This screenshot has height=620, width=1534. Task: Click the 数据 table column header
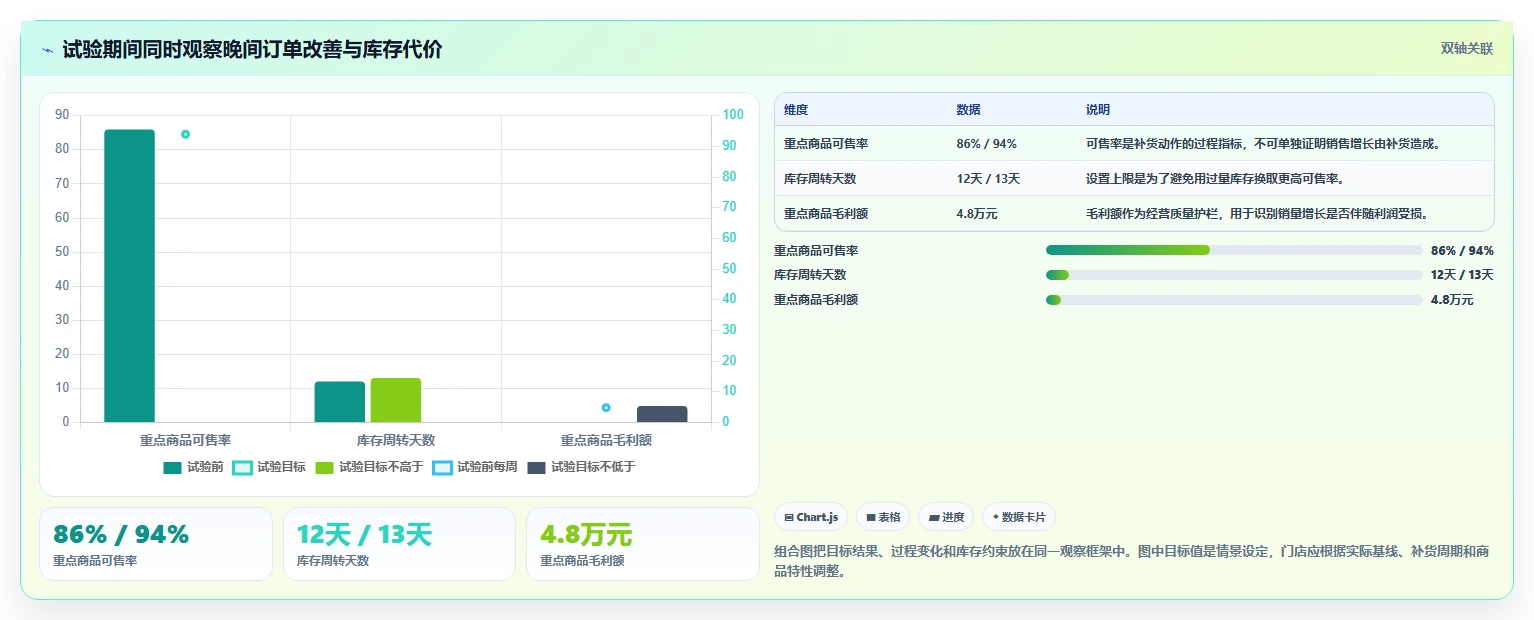pyautogui.click(x=969, y=110)
